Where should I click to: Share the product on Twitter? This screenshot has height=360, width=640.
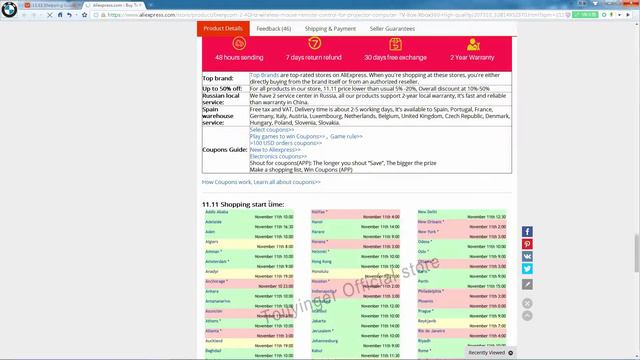pyautogui.click(x=527, y=269)
